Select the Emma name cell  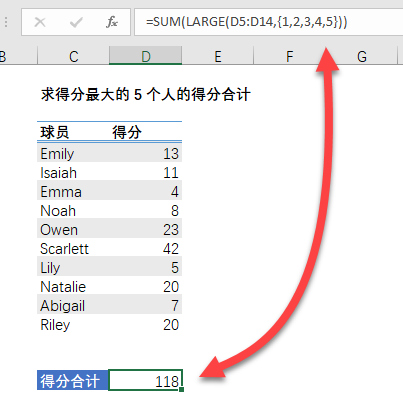(x=73, y=192)
